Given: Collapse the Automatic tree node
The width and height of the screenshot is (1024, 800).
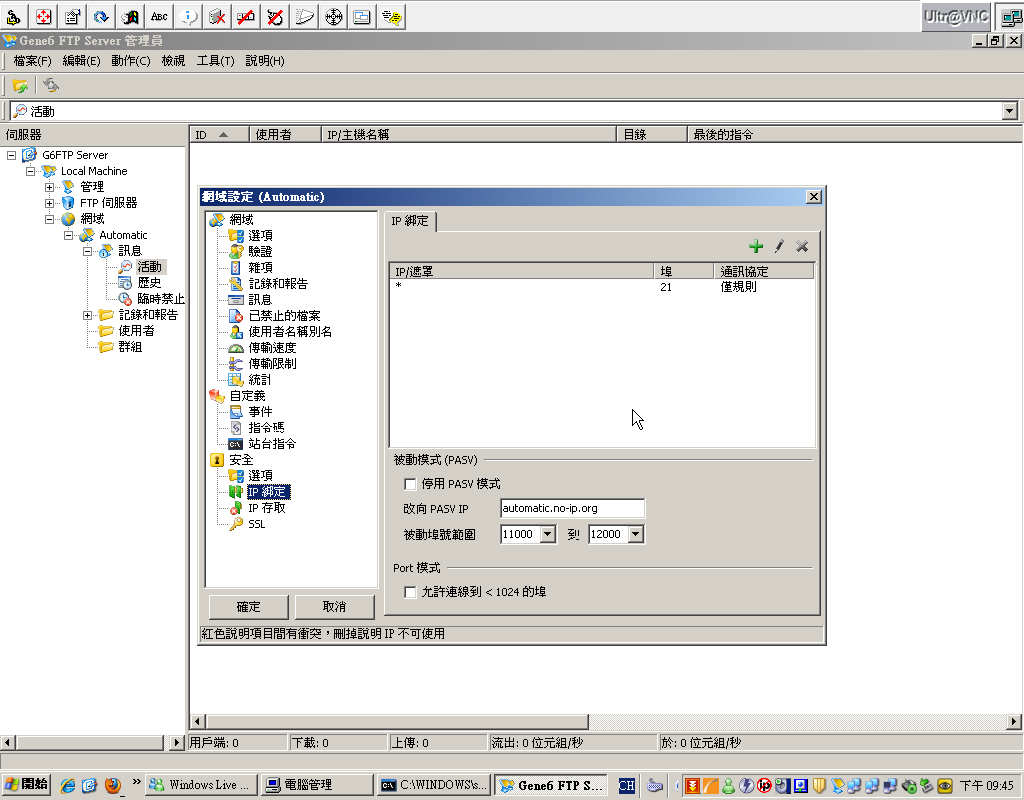Looking at the screenshot, I should pos(68,235).
